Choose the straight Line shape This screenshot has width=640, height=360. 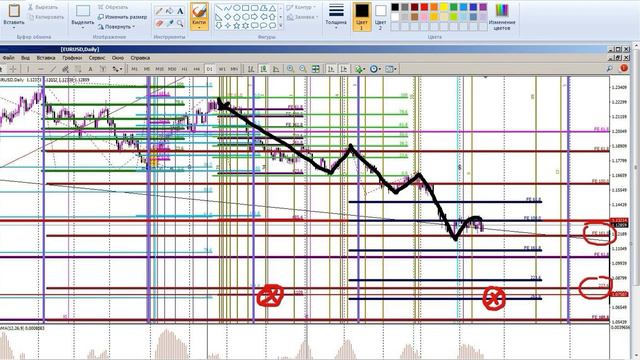pos(219,8)
